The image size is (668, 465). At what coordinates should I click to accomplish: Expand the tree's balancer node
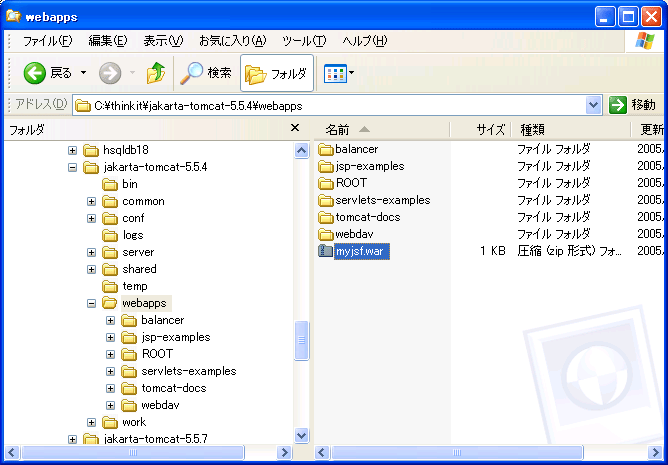110,321
